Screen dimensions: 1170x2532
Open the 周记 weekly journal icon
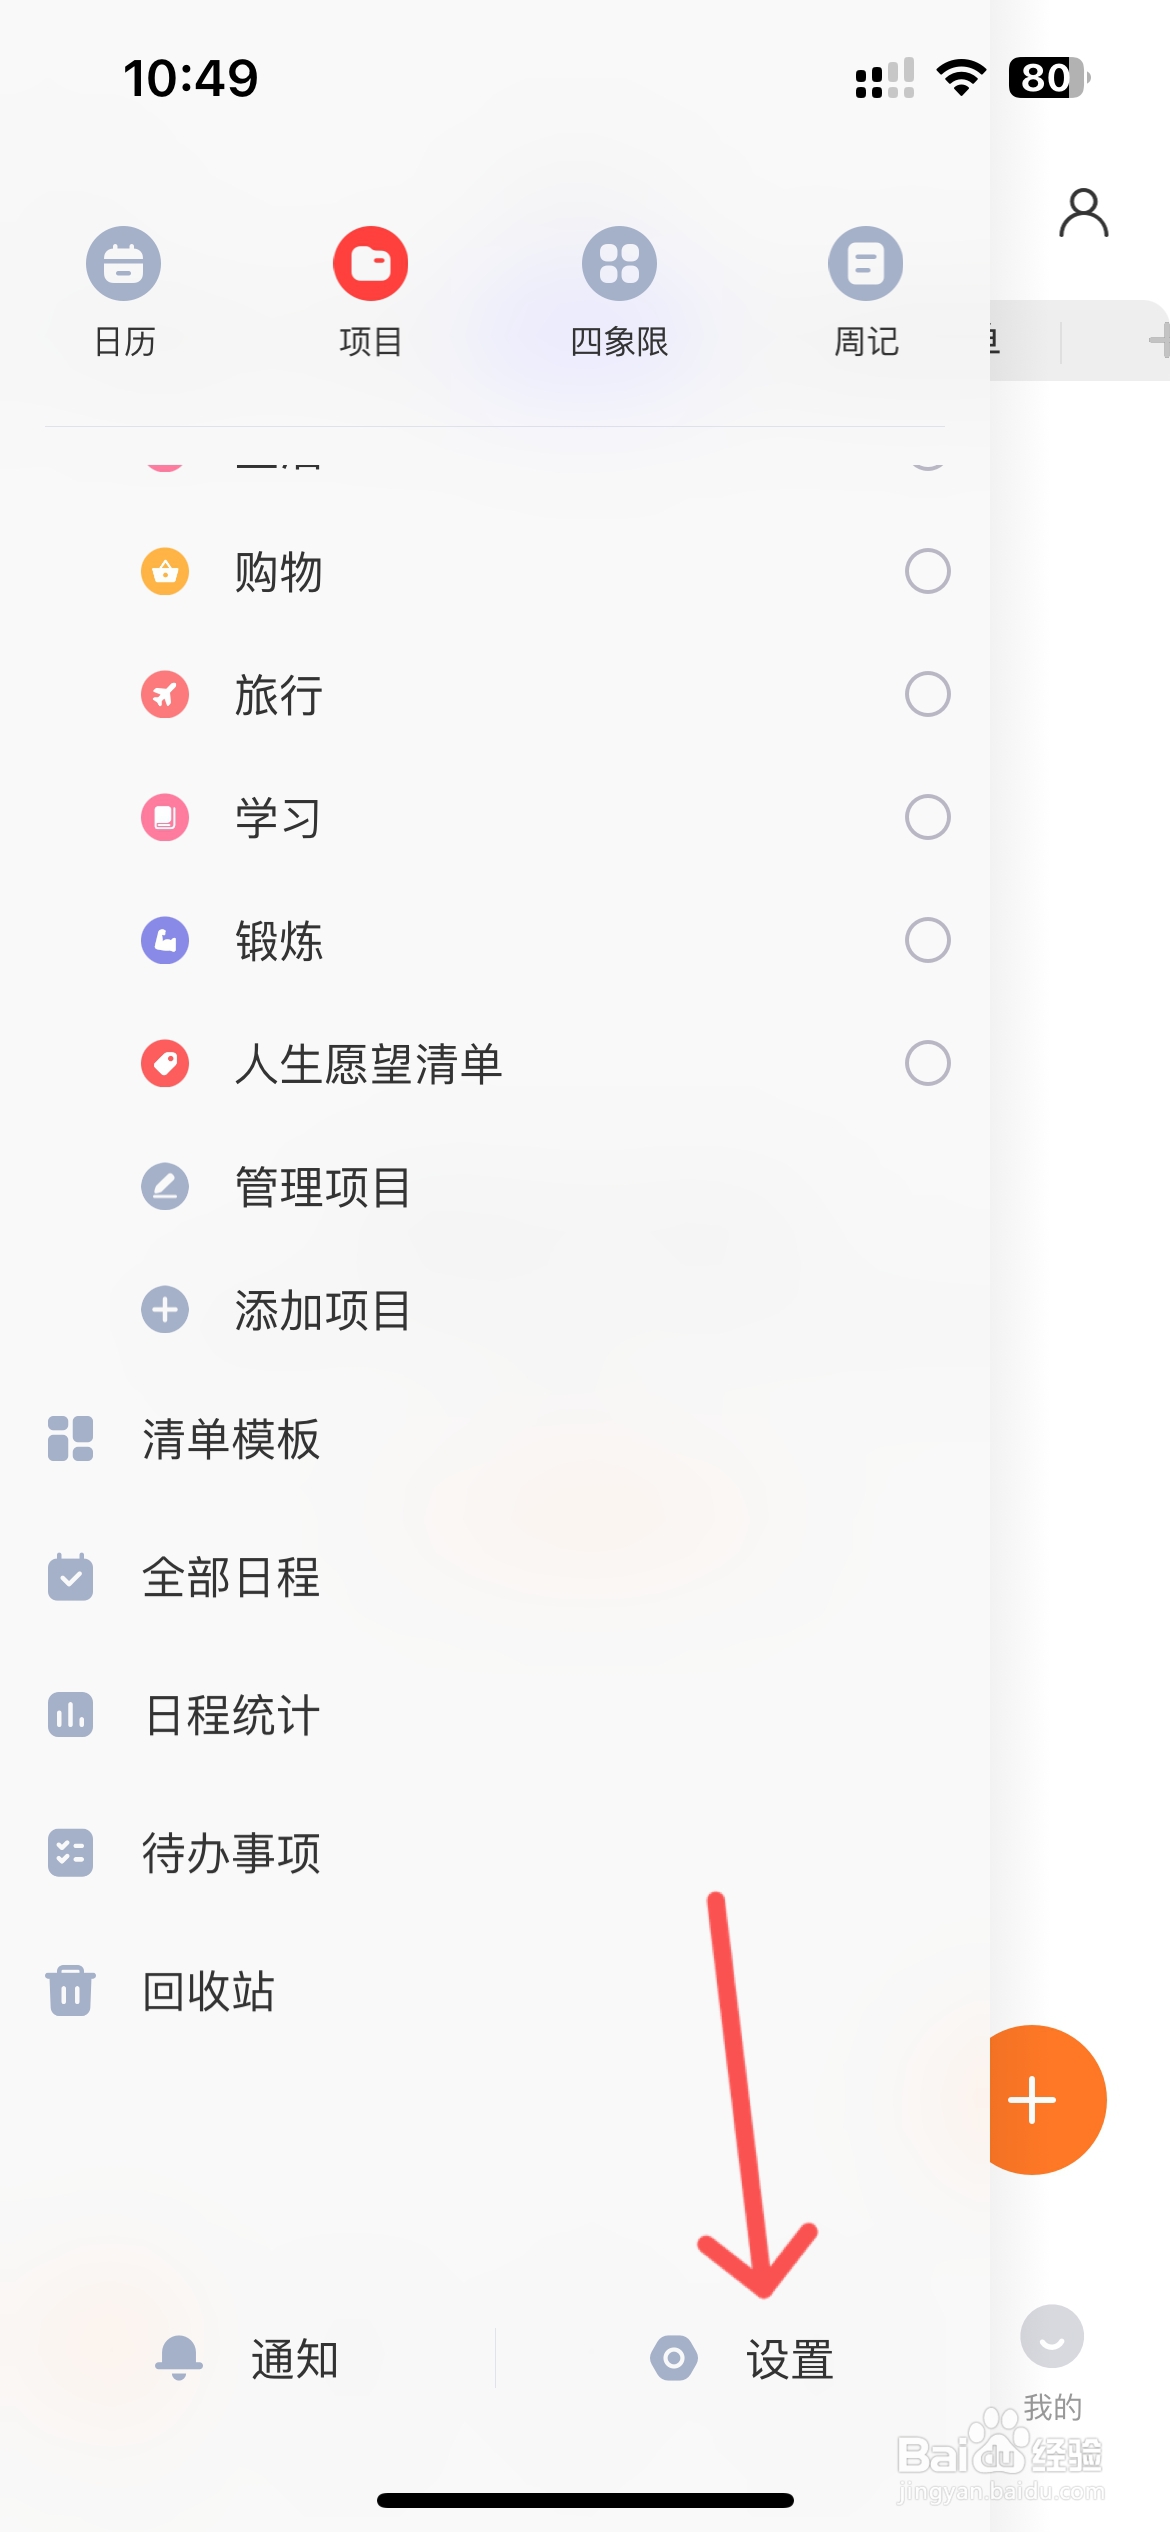(x=866, y=264)
